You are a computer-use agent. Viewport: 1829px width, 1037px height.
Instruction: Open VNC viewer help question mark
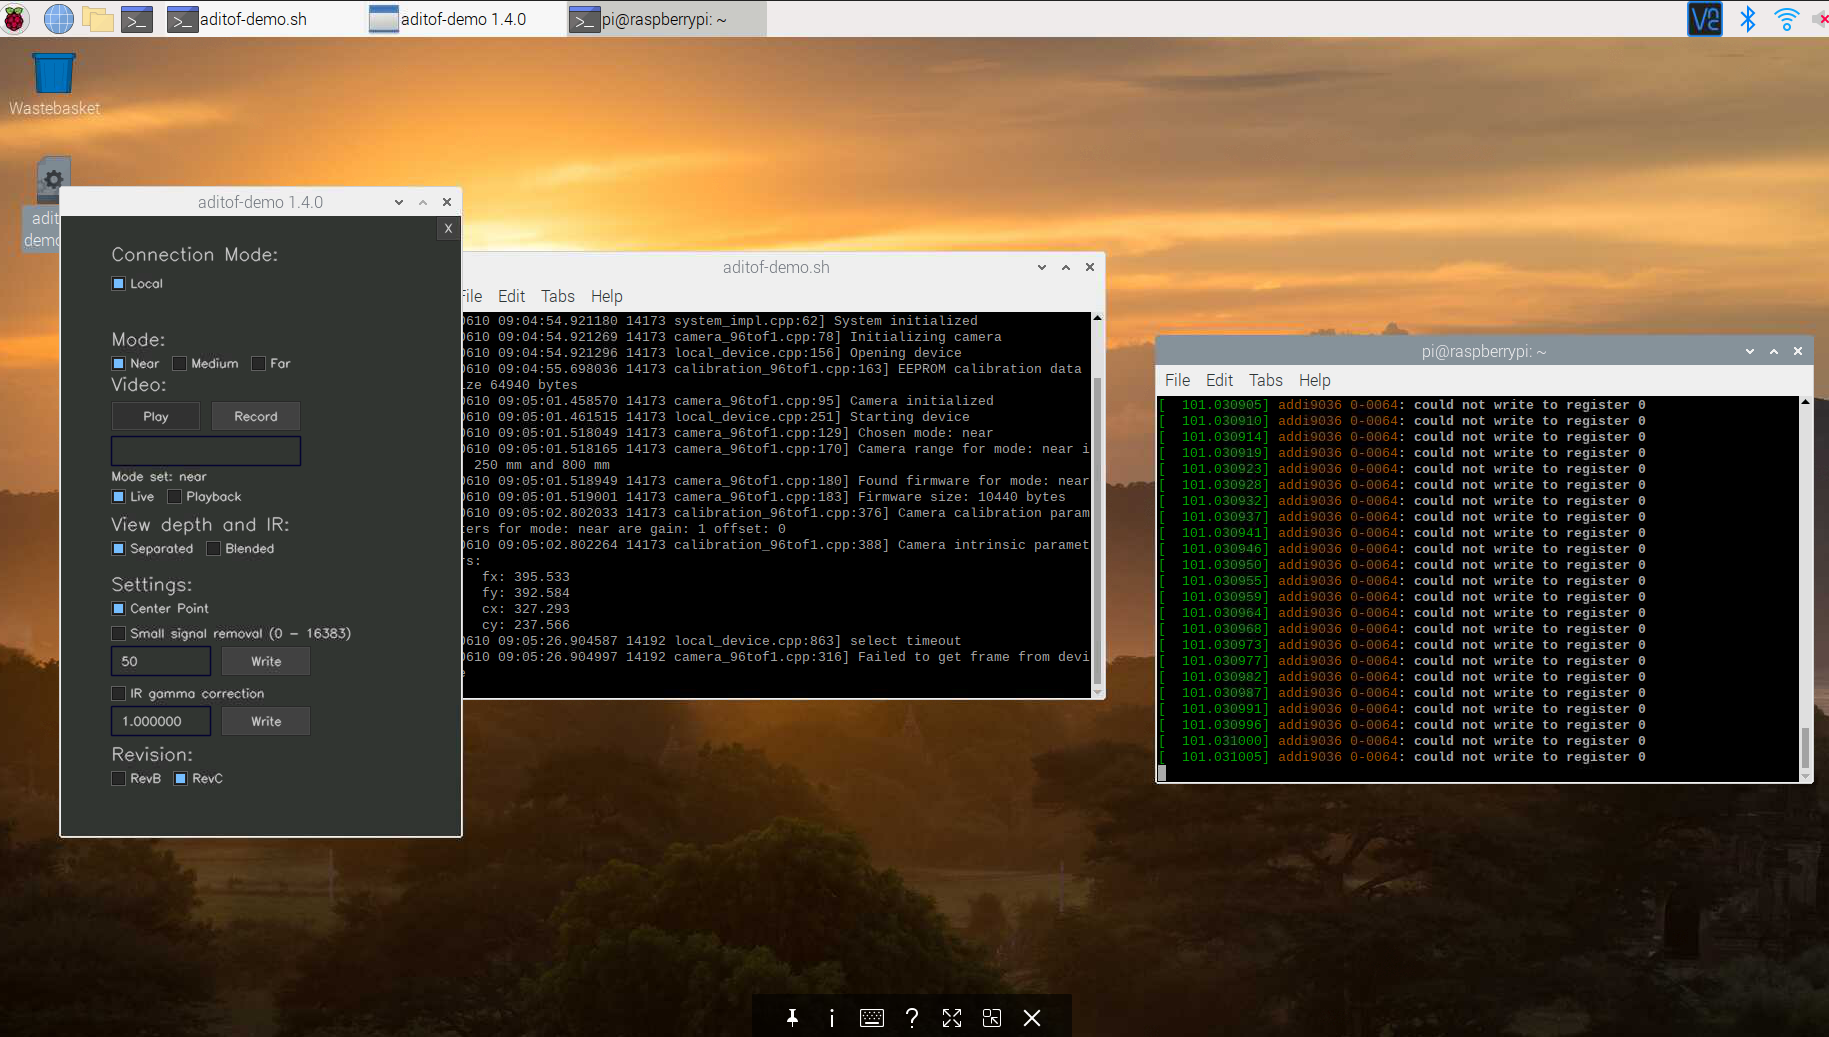click(x=912, y=1017)
